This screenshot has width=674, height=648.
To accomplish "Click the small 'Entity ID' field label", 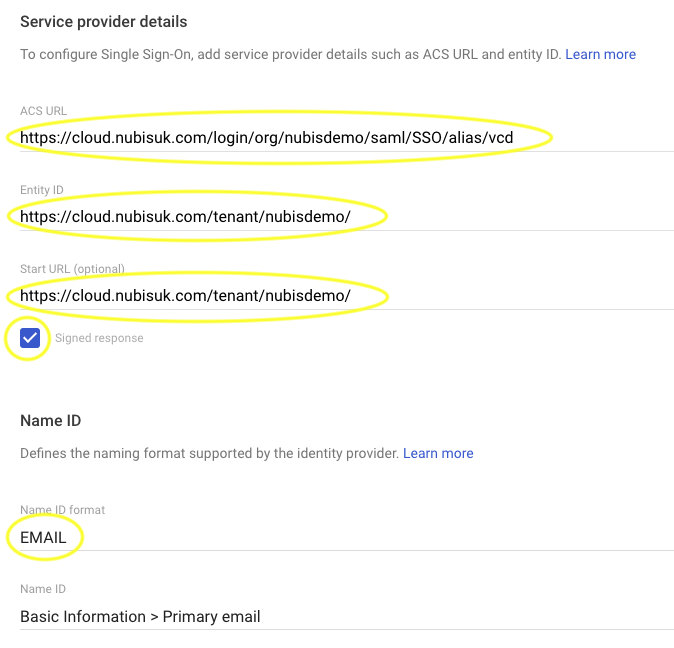I will tap(42, 190).
